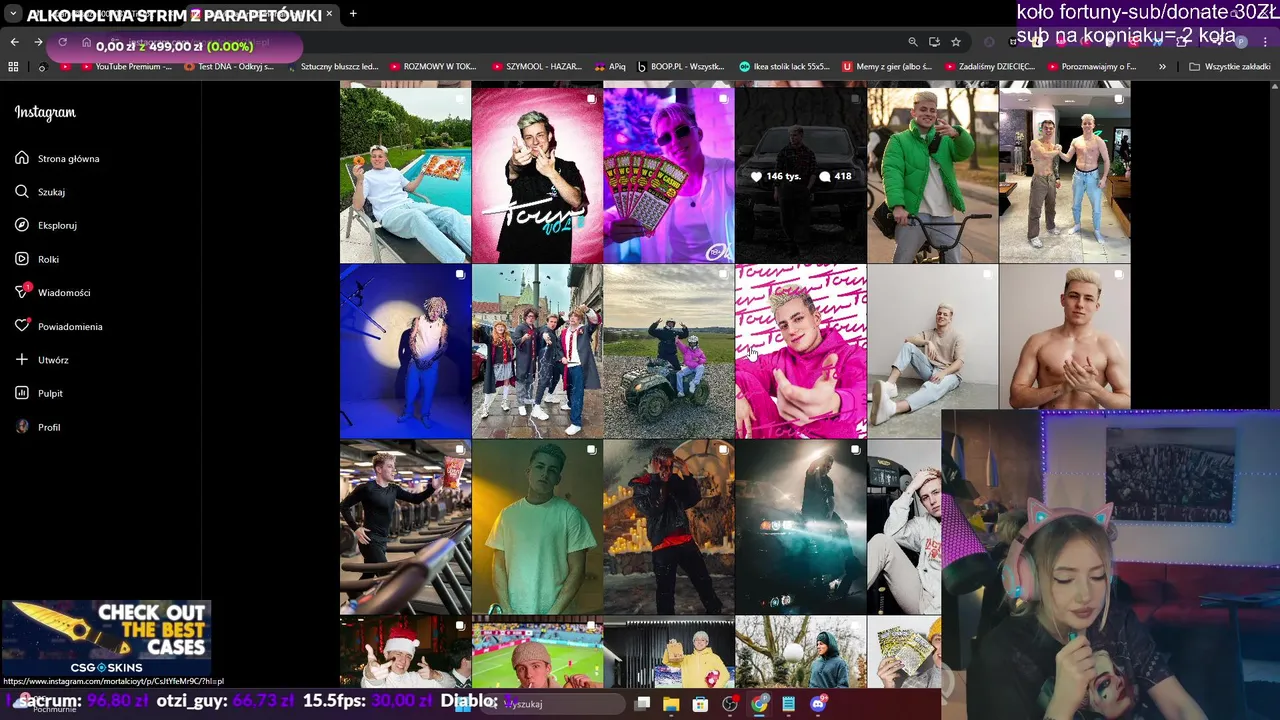Open the green jacket bicycle post
The width and height of the screenshot is (1280, 720).
pyautogui.click(x=933, y=175)
